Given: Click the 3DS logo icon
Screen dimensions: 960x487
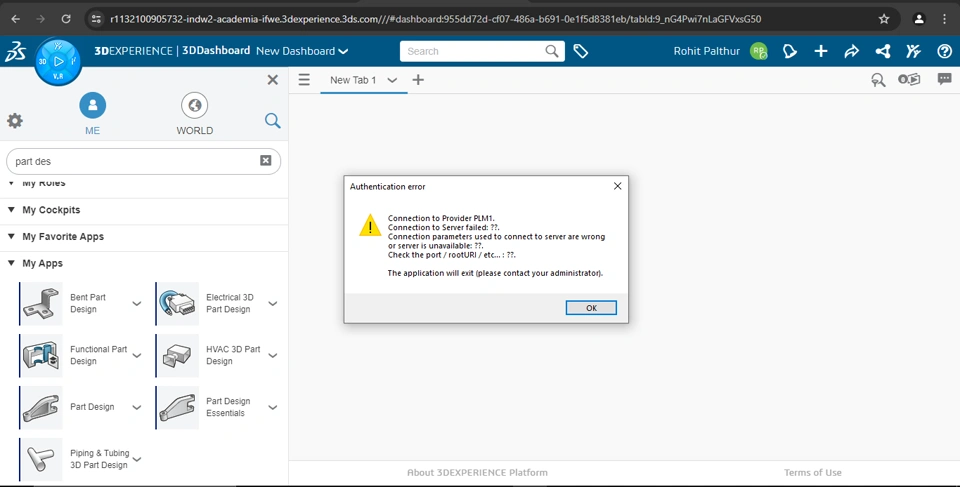Looking at the screenshot, I should click(x=15, y=51).
